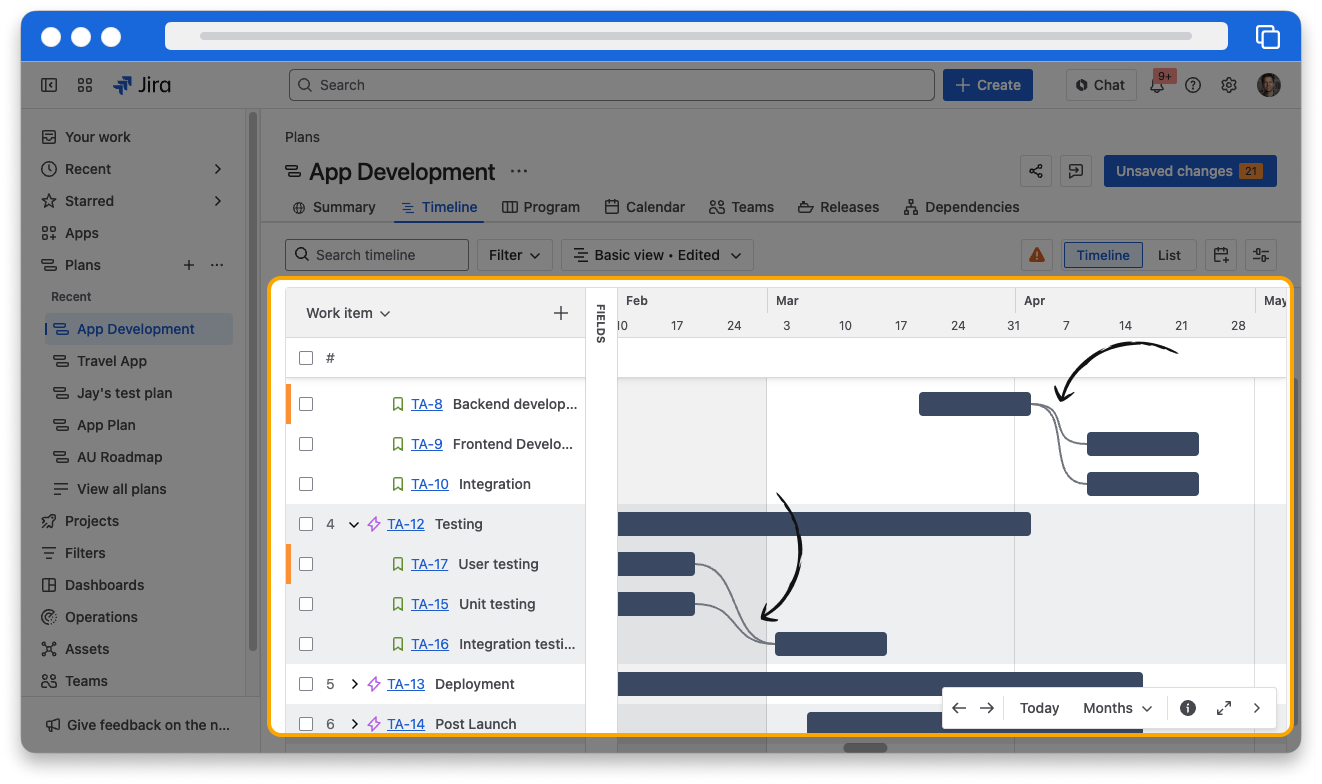Open the Chat button
Screen dimensions: 1322x784
[1100, 85]
